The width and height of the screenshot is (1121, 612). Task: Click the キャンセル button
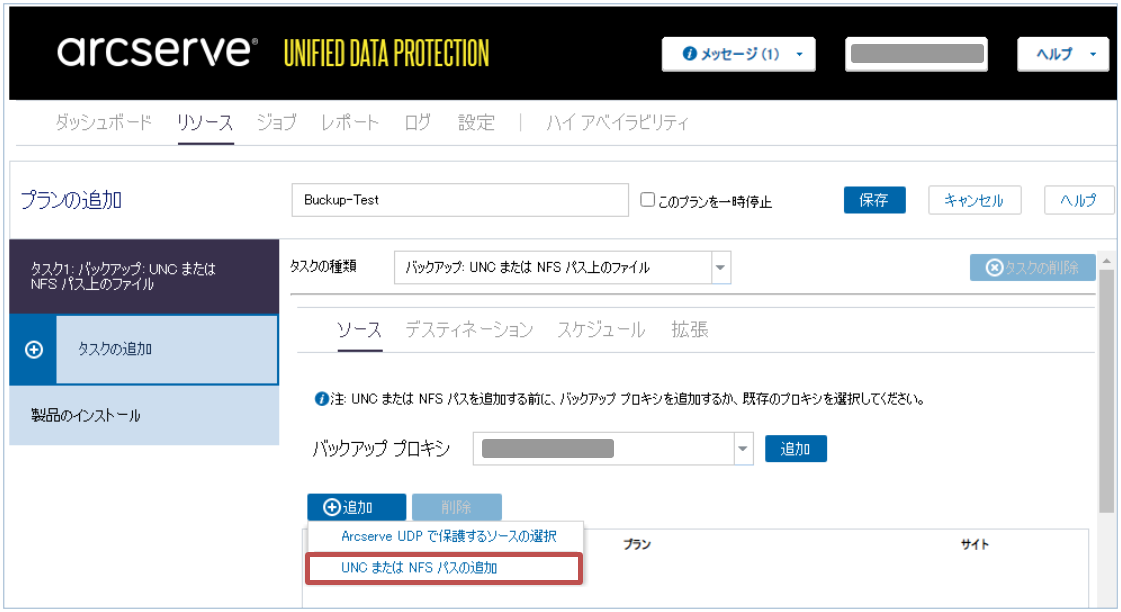coord(974,200)
